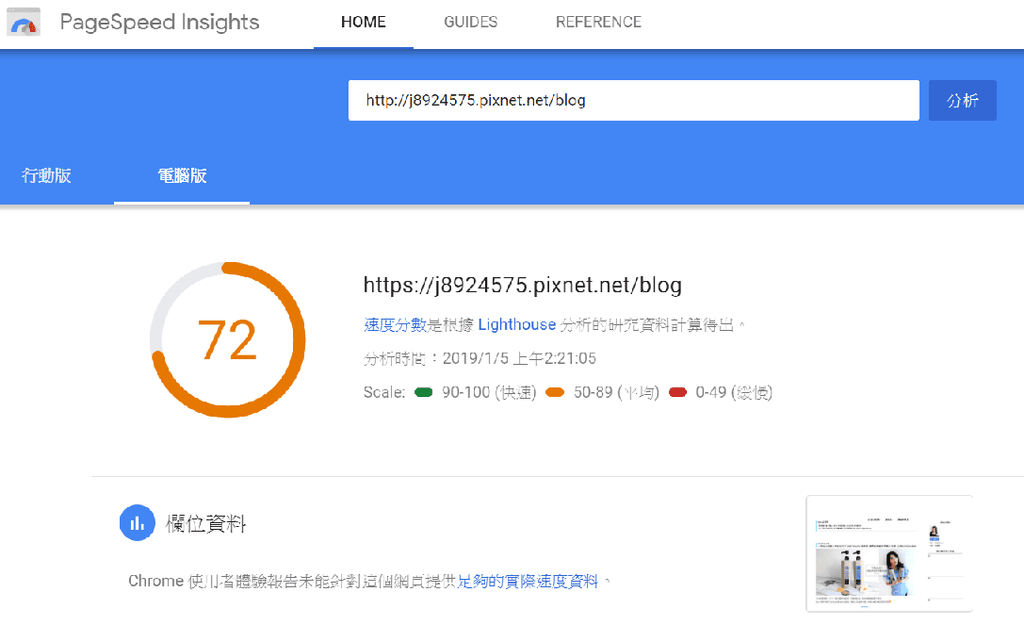Click the 分析 analyze button
1024x625 pixels.
coord(963,101)
